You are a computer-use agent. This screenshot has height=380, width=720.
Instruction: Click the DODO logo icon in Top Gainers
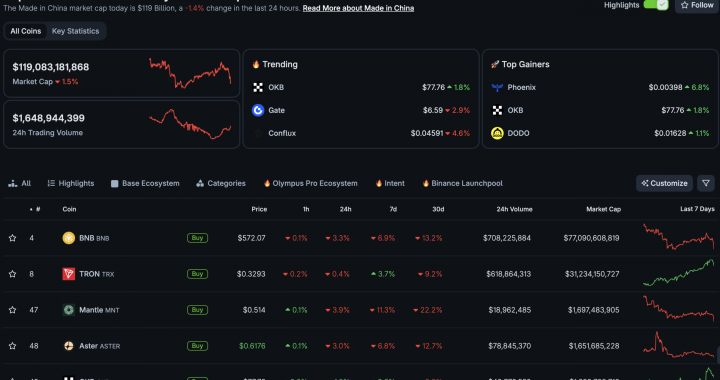coord(497,133)
